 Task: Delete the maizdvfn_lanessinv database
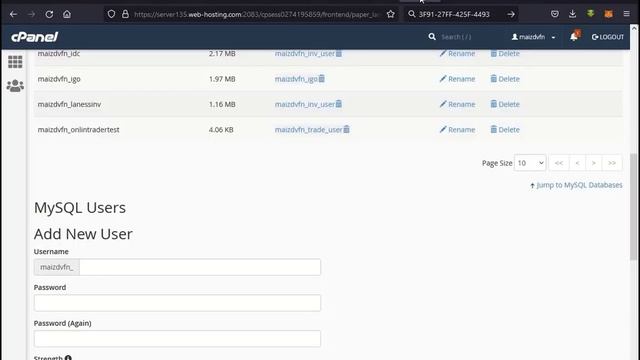click(x=505, y=104)
